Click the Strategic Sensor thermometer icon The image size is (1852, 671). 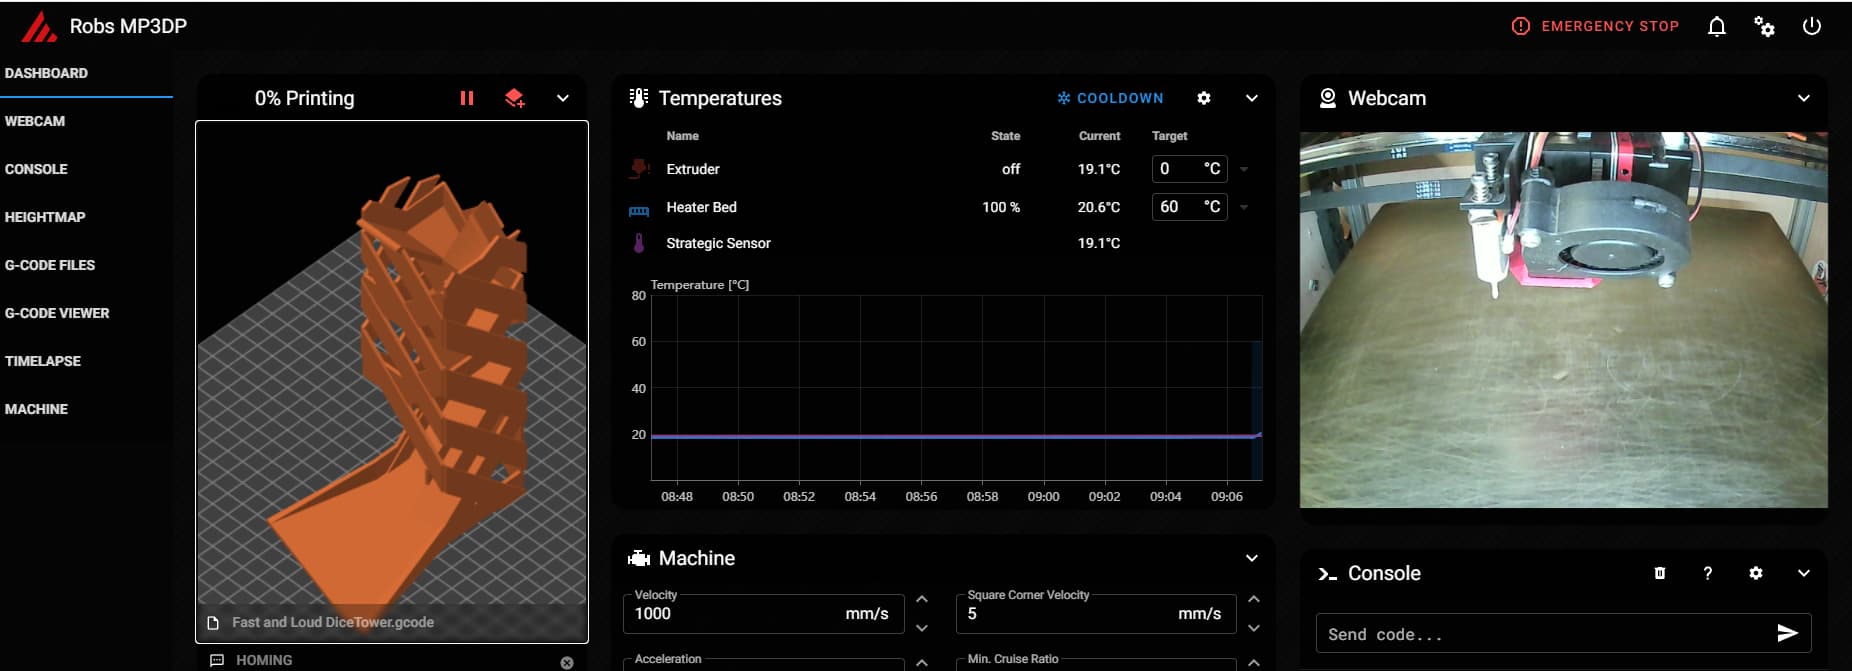tap(639, 243)
